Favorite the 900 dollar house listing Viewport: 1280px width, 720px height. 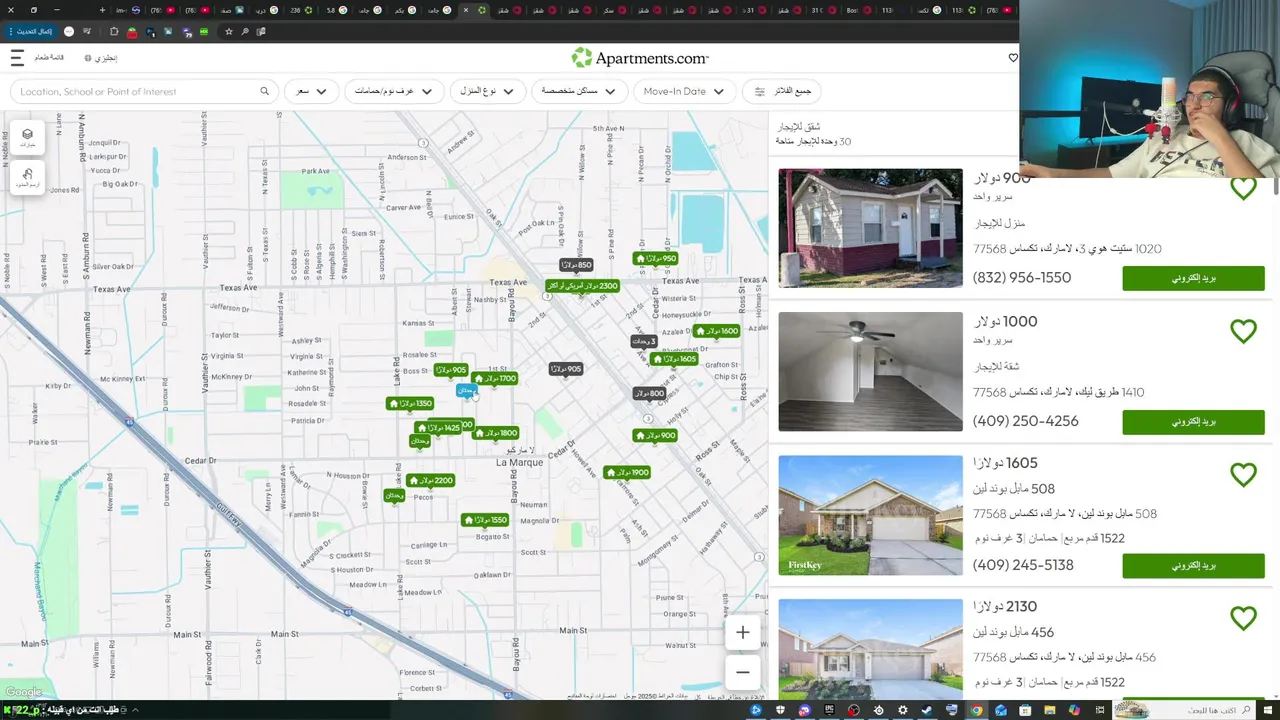tap(1243, 188)
